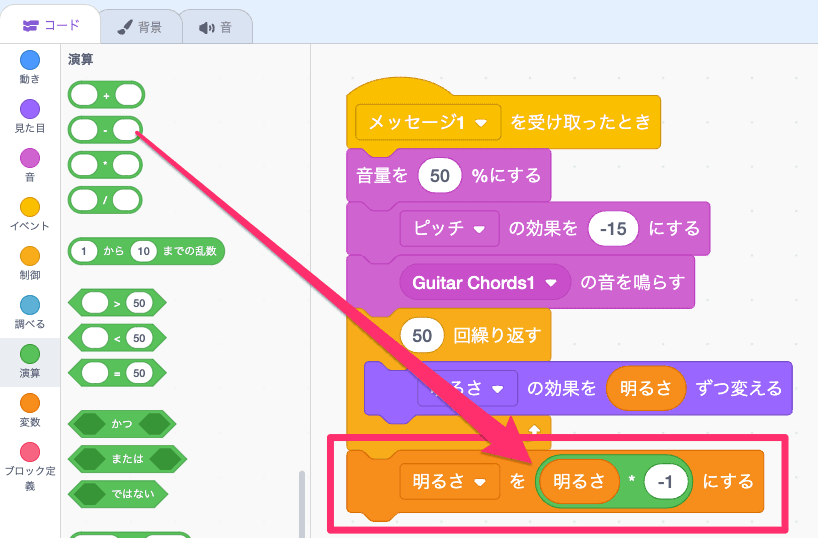Click the empty field of the > block

click(x=95, y=303)
